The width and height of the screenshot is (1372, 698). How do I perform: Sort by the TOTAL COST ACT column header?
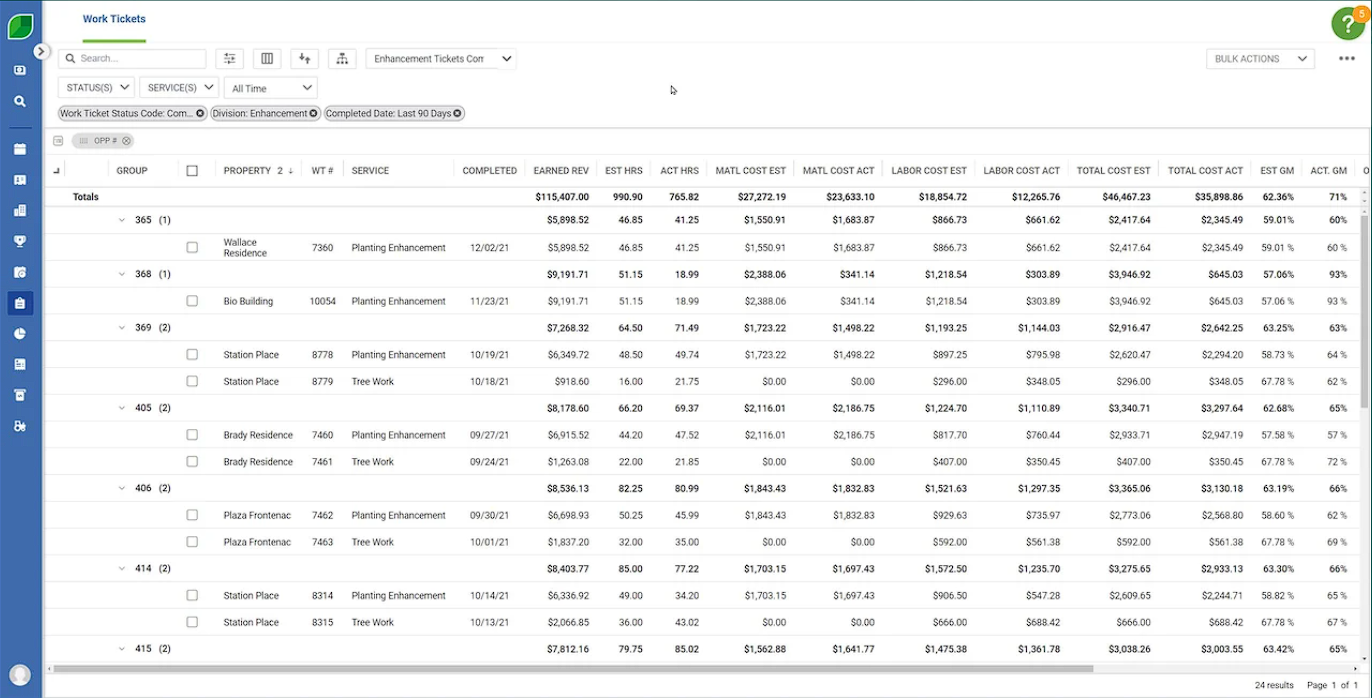(1205, 171)
